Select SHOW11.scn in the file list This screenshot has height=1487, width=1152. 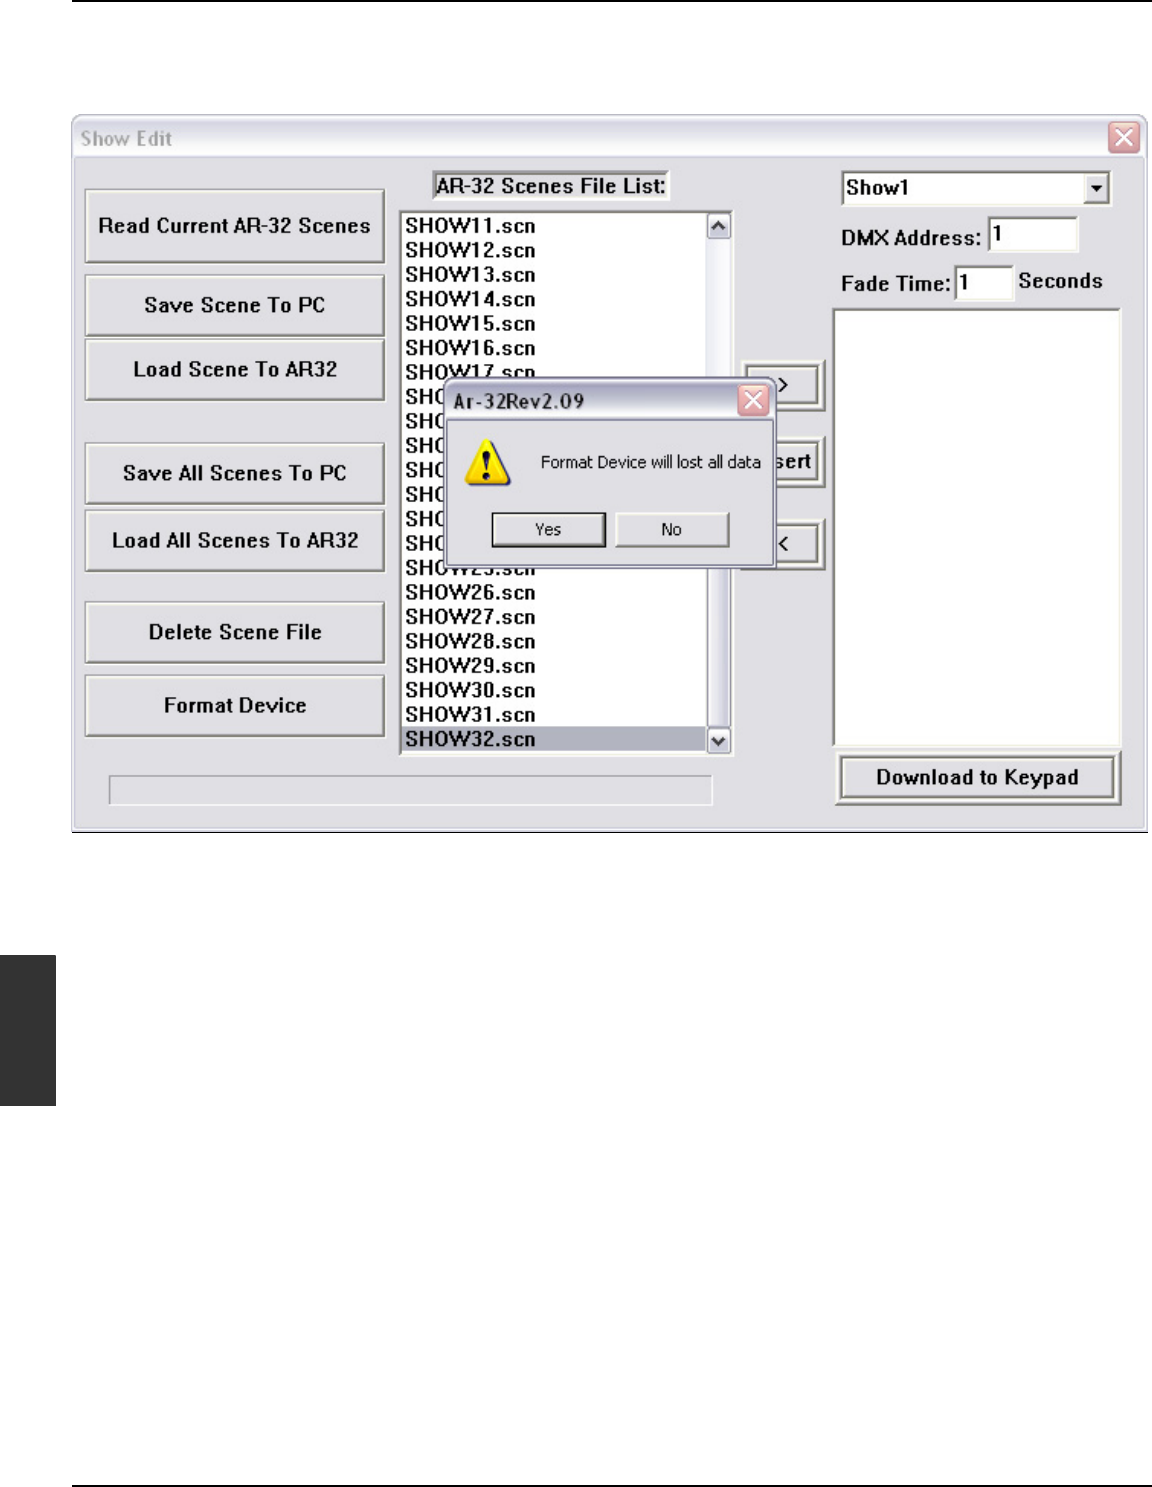tap(555, 226)
